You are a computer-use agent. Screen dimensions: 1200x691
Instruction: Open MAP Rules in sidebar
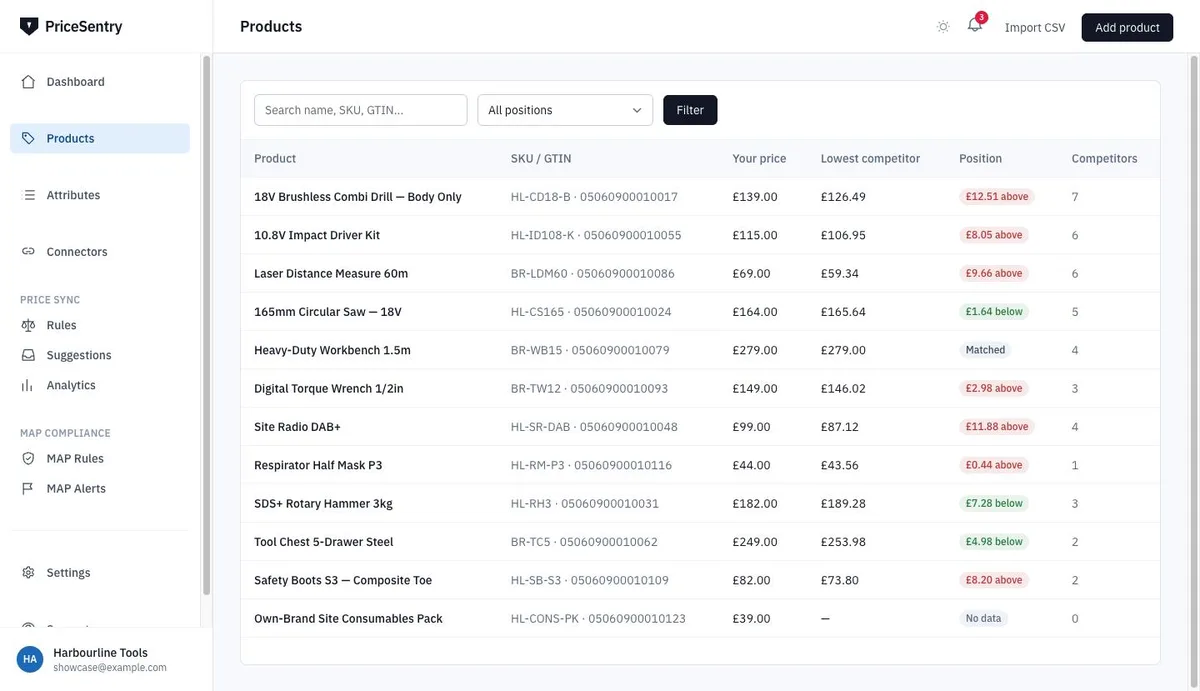100,458
